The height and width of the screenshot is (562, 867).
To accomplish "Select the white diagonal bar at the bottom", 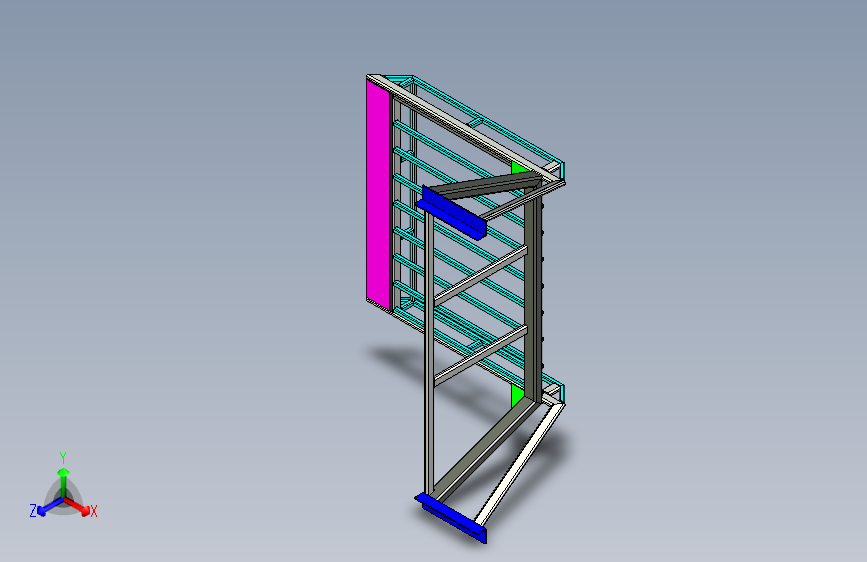I will (x=520, y=465).
